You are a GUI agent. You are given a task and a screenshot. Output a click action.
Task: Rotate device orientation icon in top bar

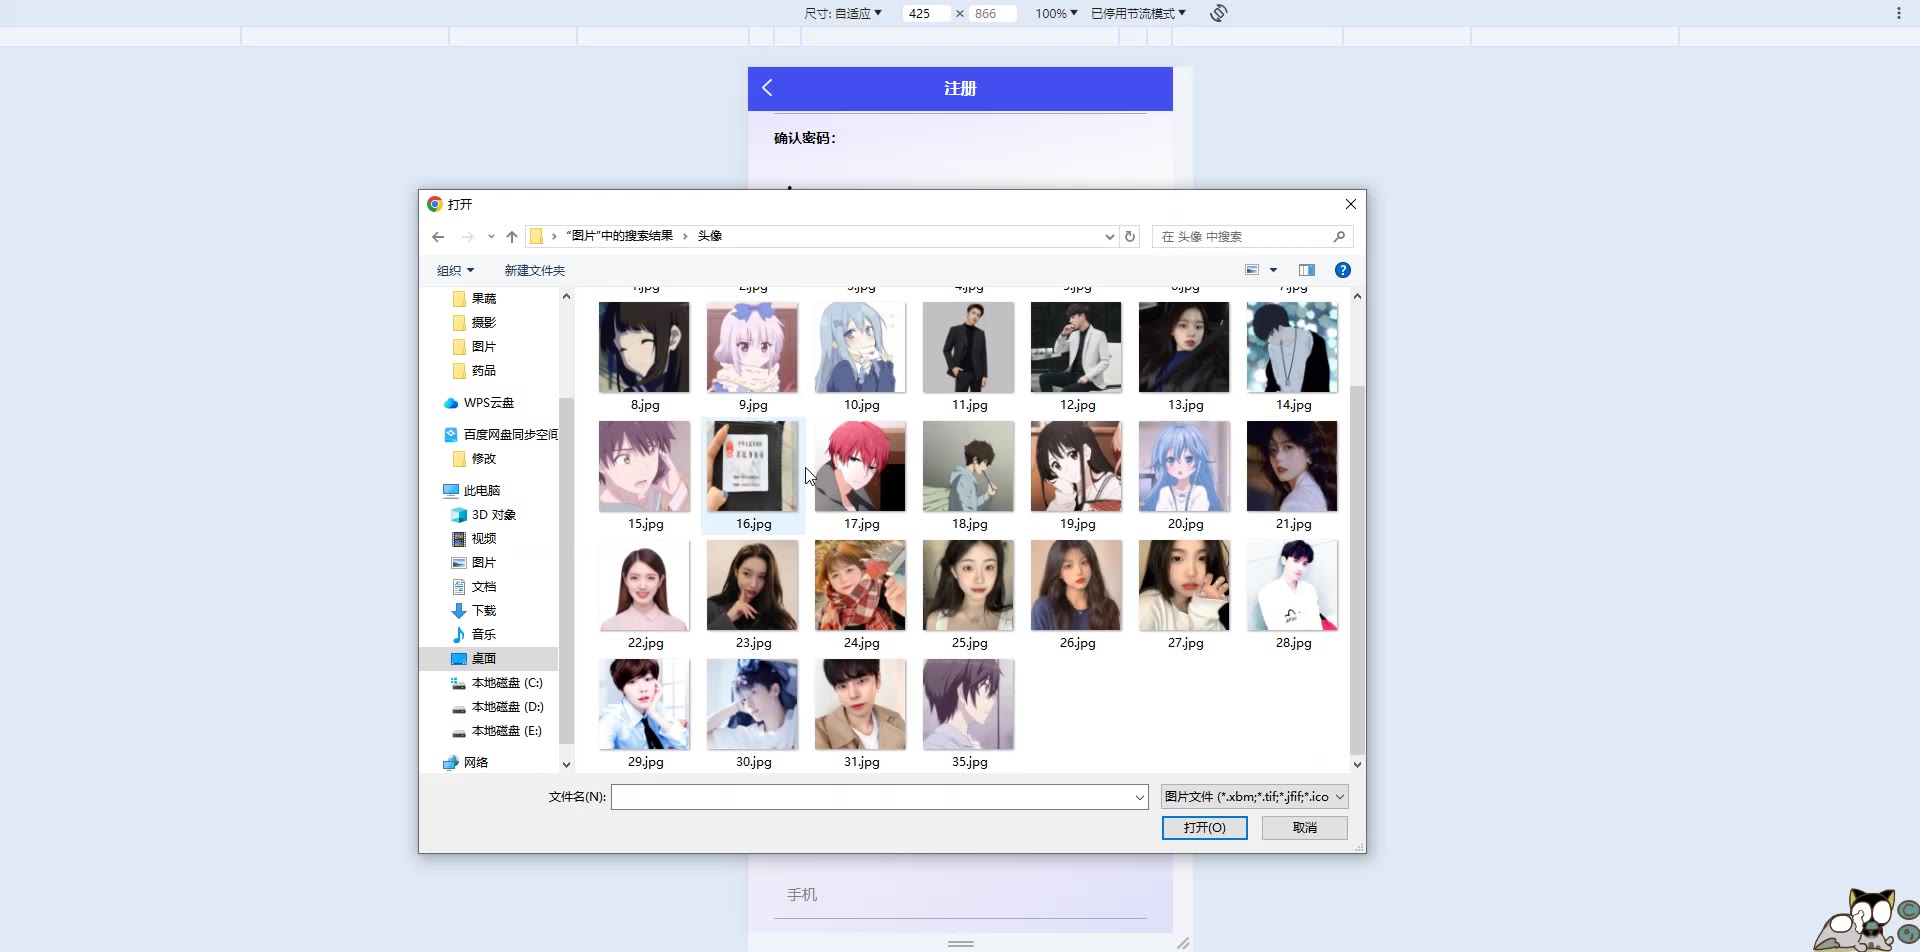(x=1218, y=13)
